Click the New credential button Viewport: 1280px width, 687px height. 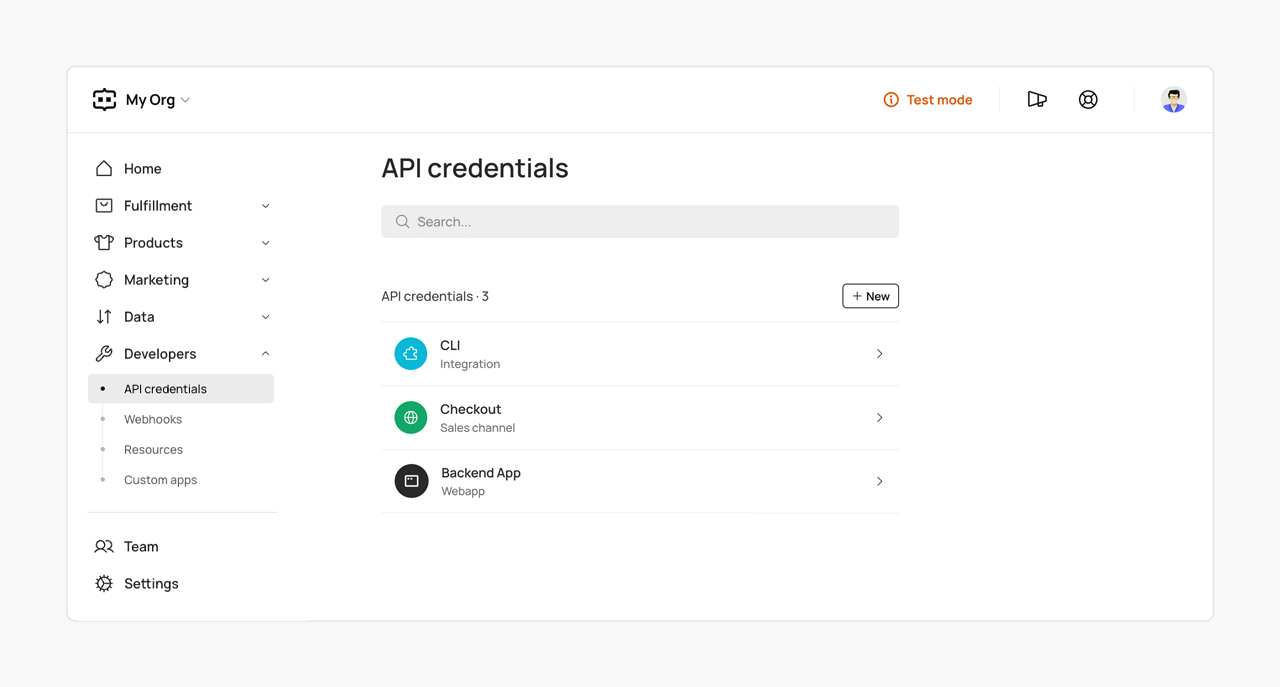(870, 296)
